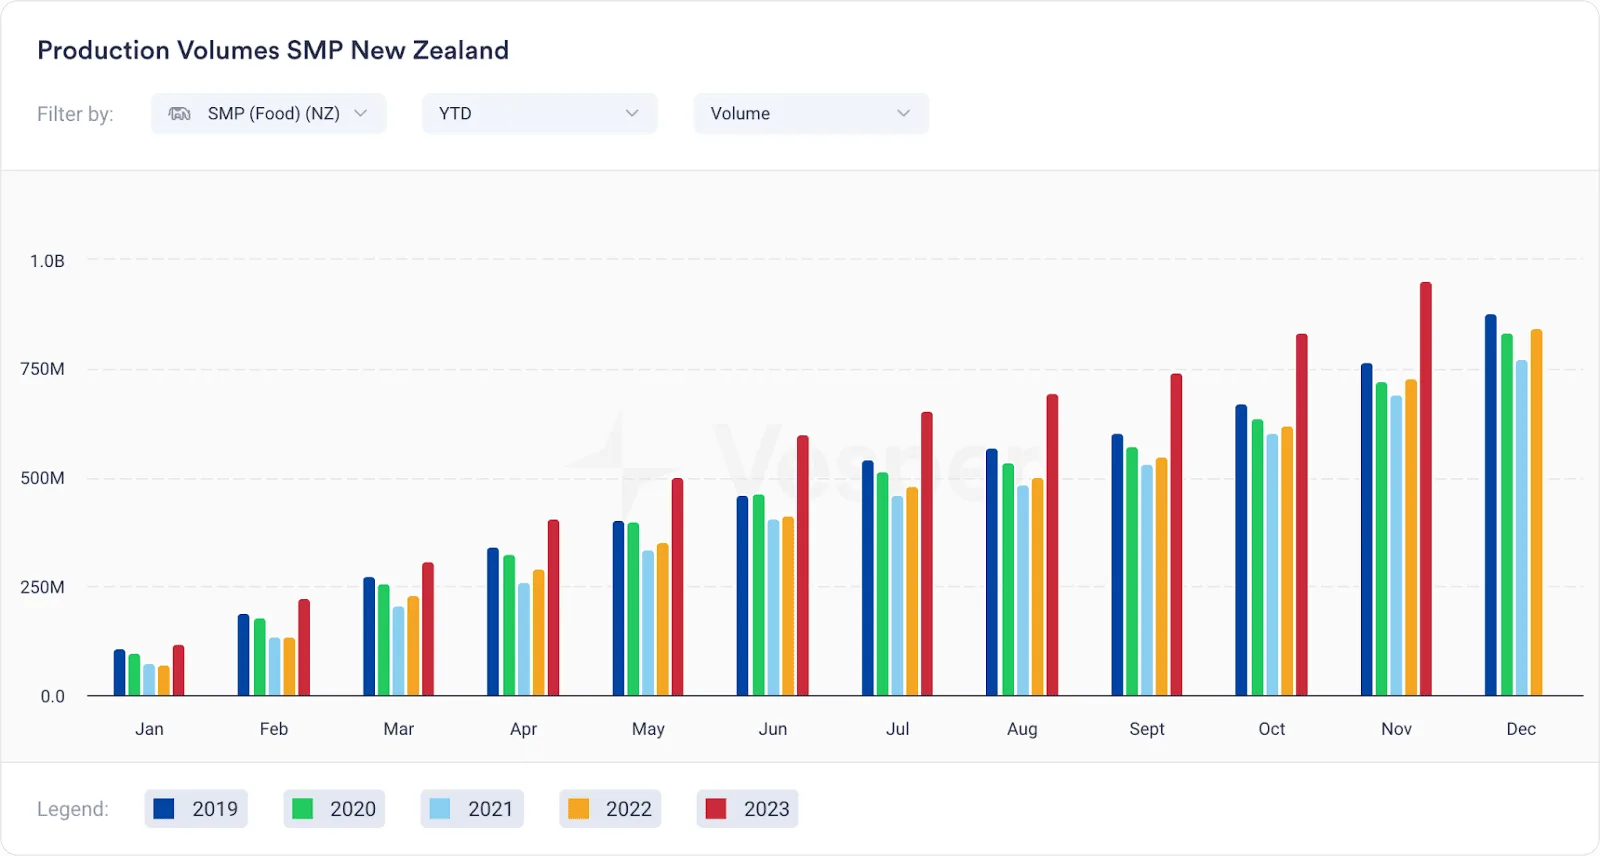Click the 'Legend:' label
The image size is (1600, 856).
pos(73,809)
